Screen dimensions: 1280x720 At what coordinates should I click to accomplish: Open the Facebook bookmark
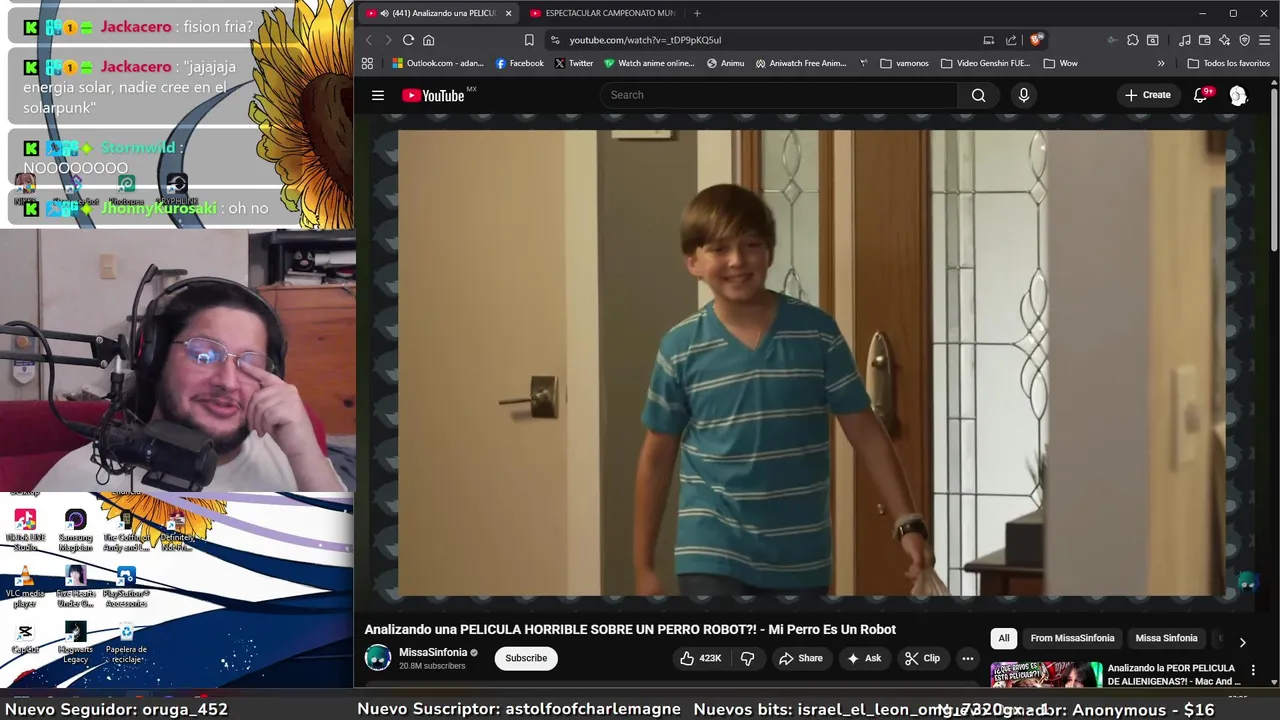click(520, 63)
